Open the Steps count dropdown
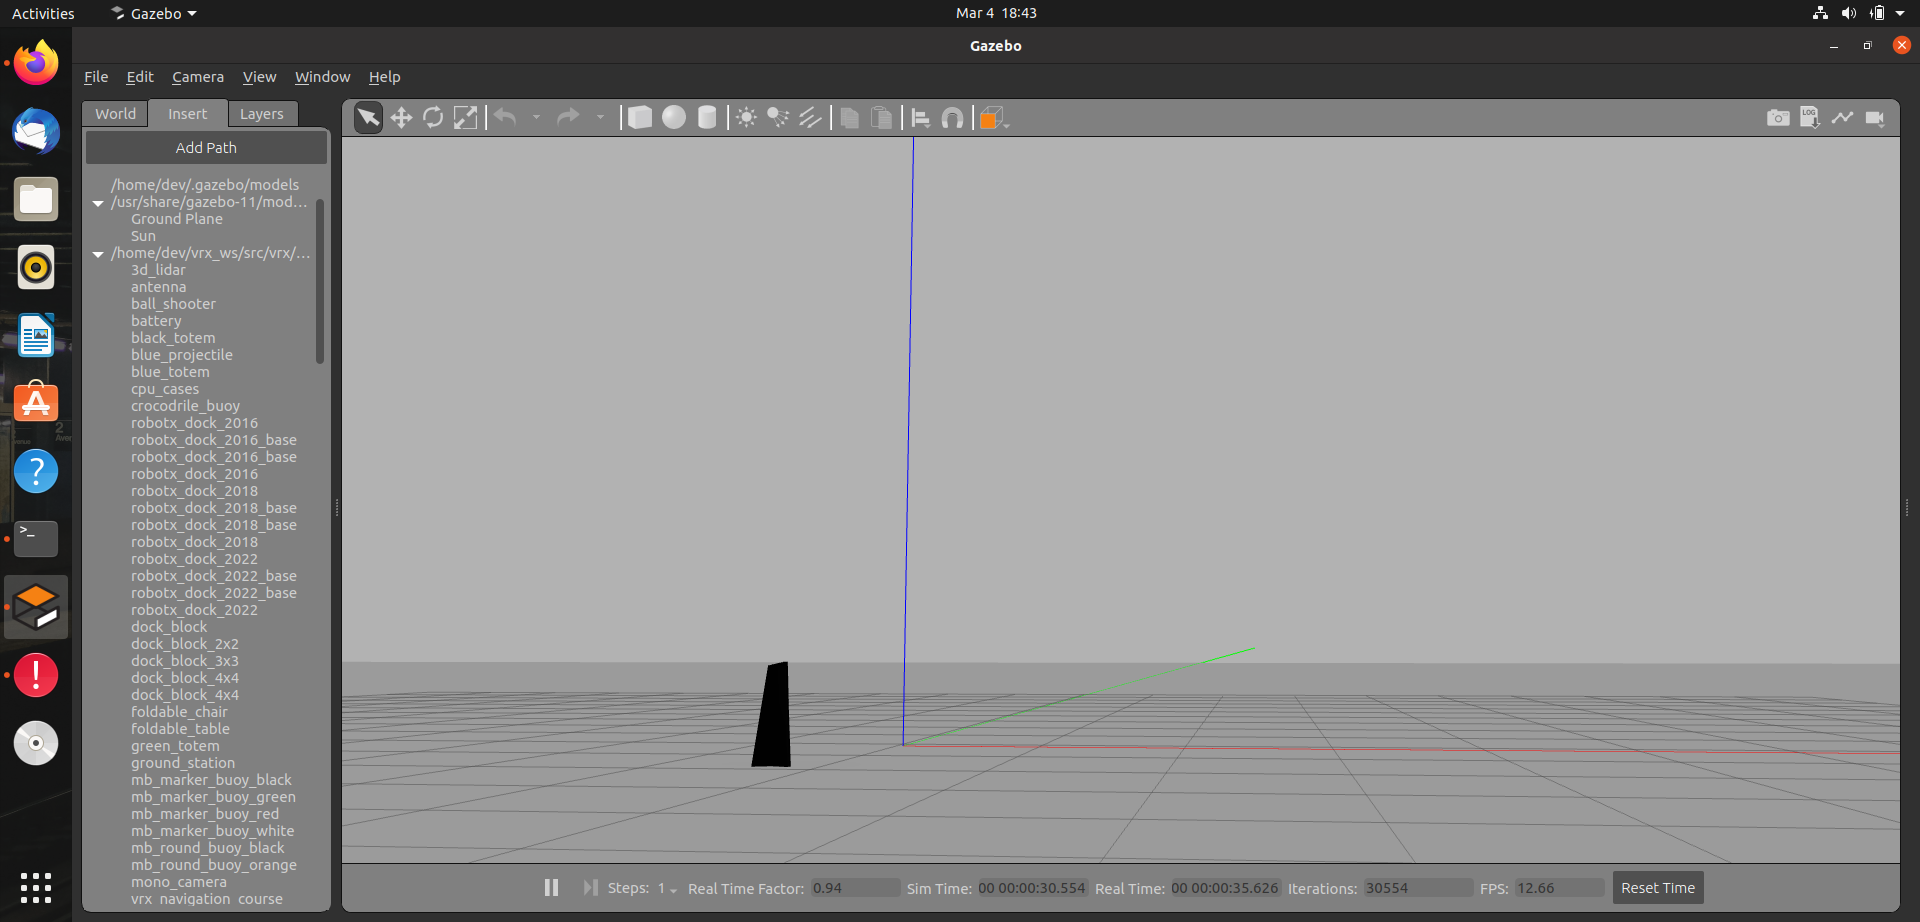This screenshot has width=1920, height=922. [671, 888]
